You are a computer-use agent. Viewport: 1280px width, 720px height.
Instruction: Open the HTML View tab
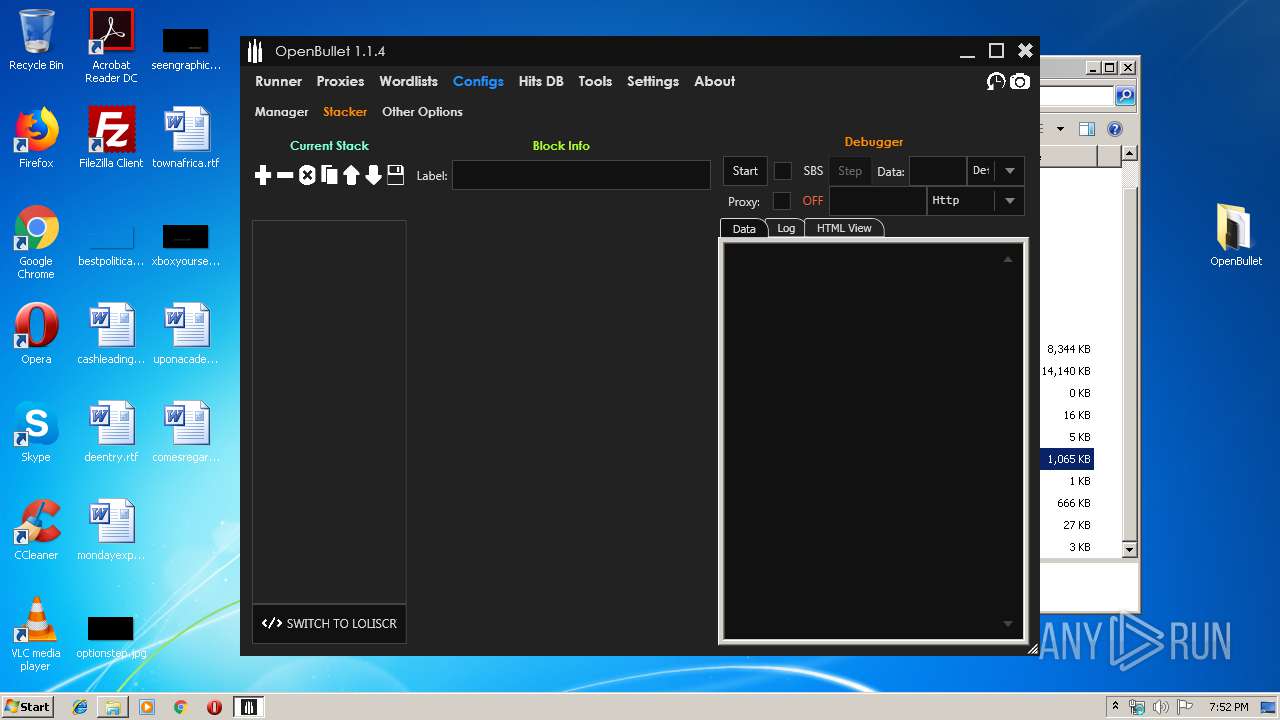pos(844,228)
